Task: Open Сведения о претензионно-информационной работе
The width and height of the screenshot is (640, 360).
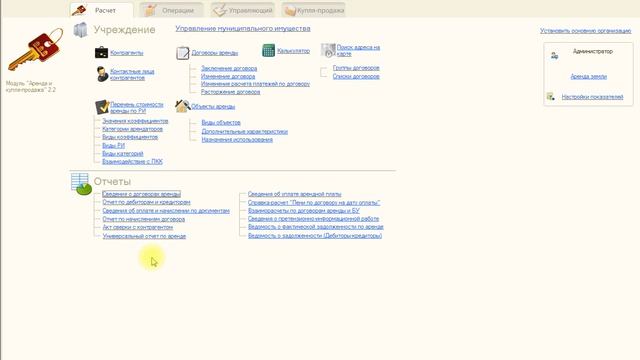Action: (313, 219)
